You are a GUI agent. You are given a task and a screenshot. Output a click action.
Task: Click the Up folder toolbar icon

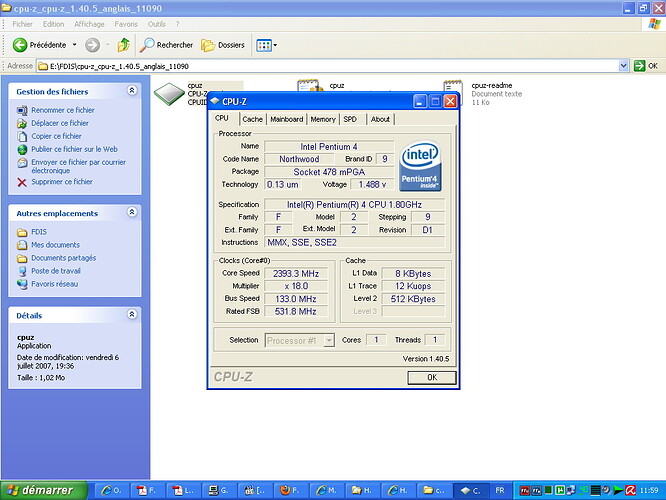(123, 45)
